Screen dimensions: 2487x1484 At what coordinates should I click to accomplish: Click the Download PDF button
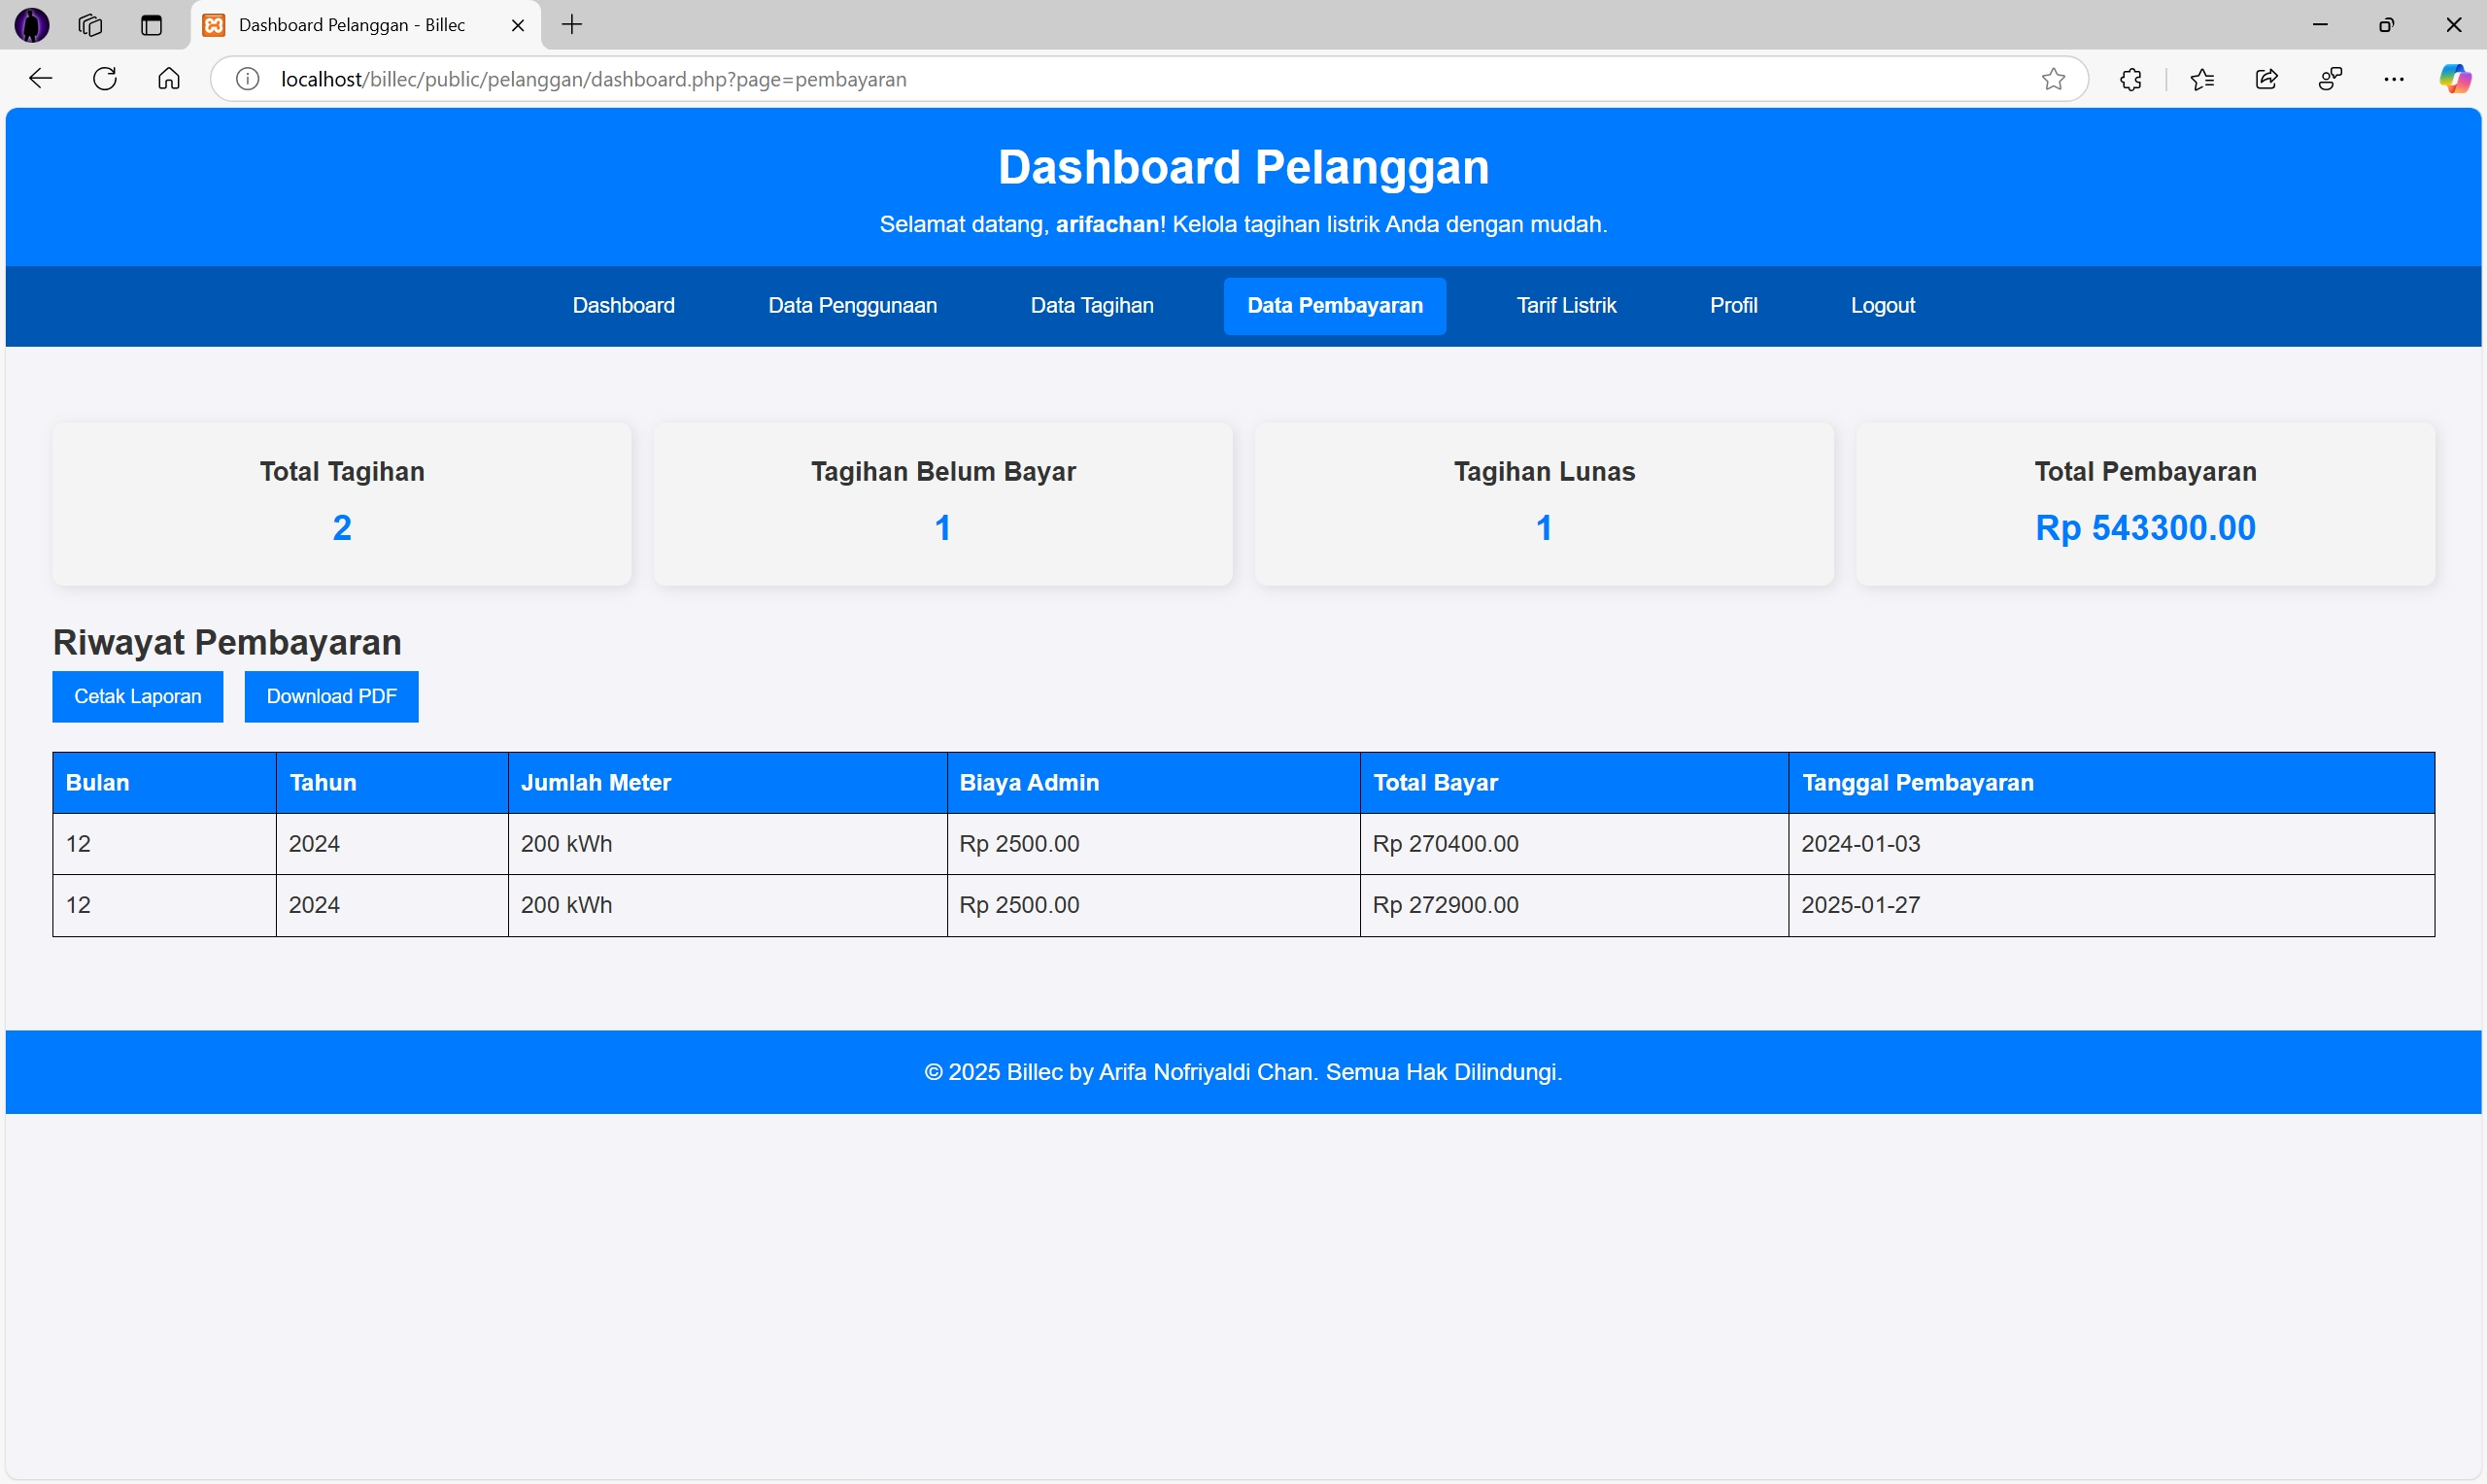coord(332,697)
